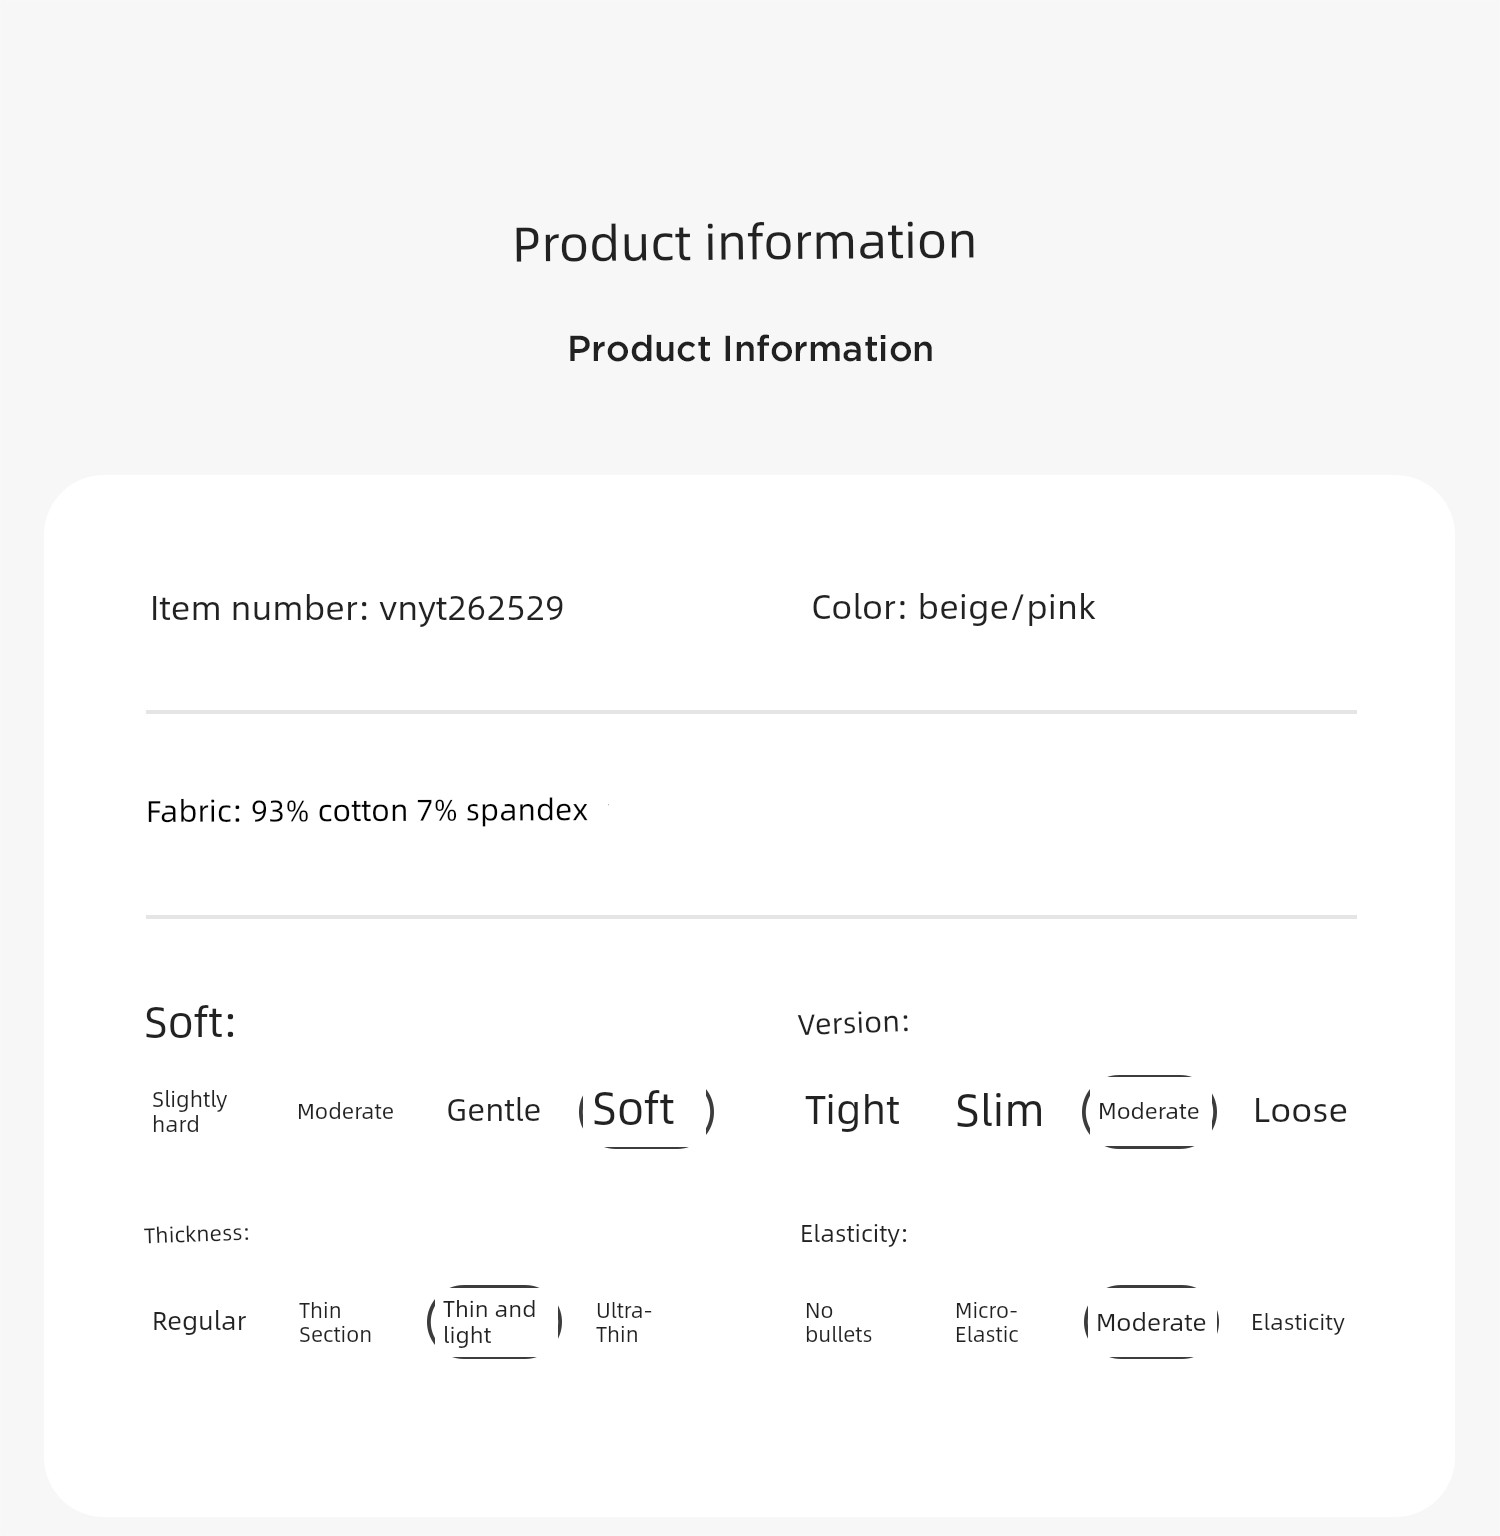1500x1536 pixels.
Task: Choose the Thin Section thickness option
Action: click(x=335, y=1322)
